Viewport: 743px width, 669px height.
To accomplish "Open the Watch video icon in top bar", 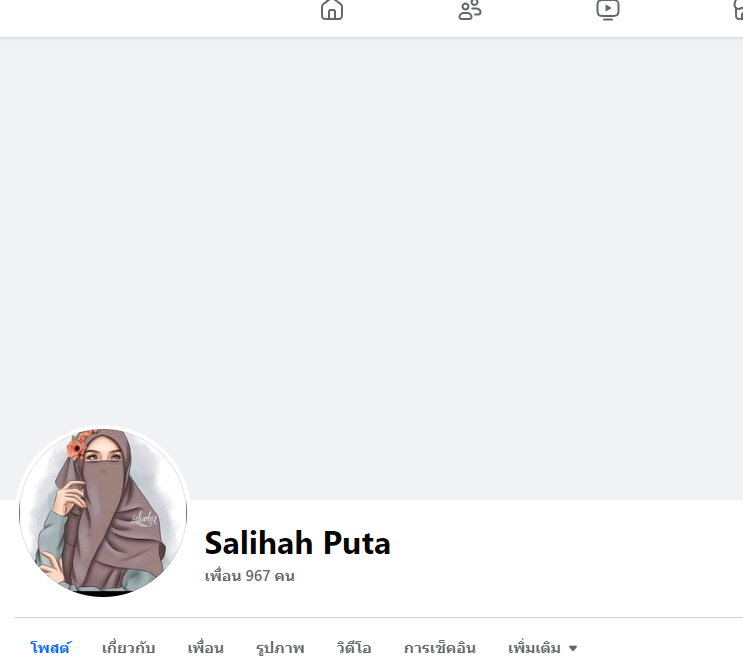I will [607, 9].
